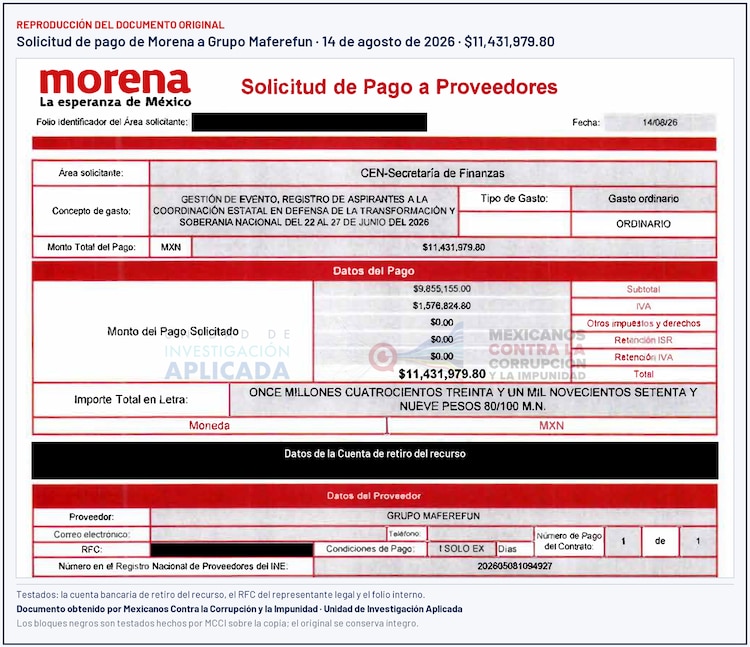Click the "Gasto ordinario" cell
750x647 pixels.
click(643, 198)
